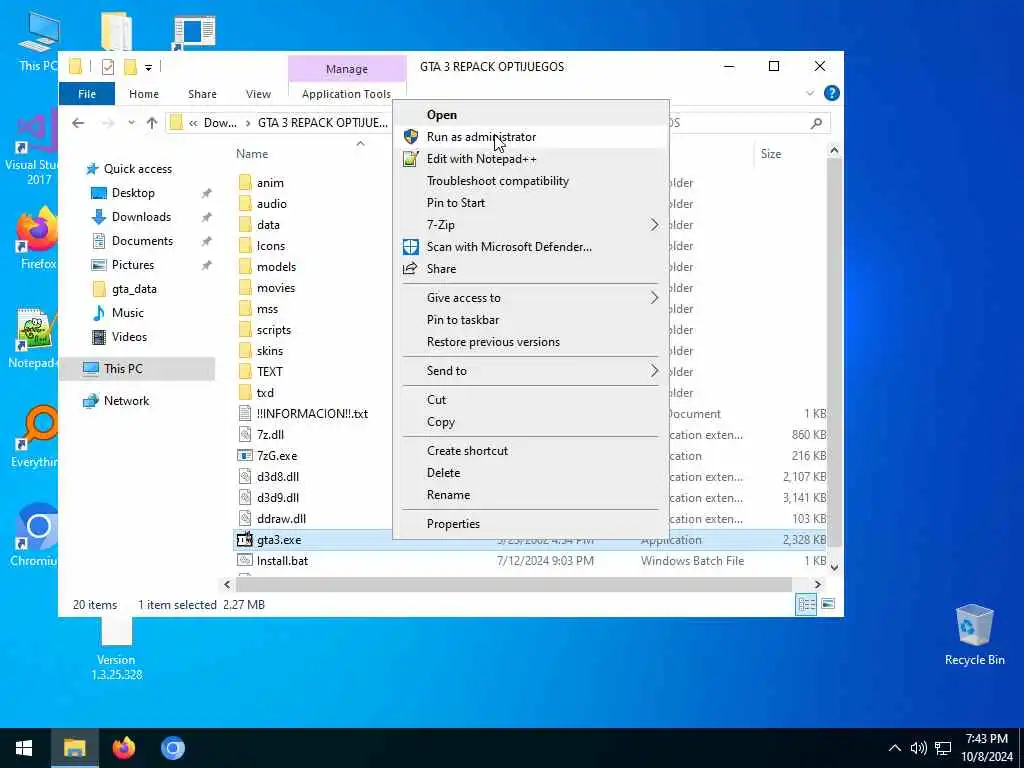Switch to Large icons view layout
Screen dimensions: 1024x768
(x=828, y=604)
